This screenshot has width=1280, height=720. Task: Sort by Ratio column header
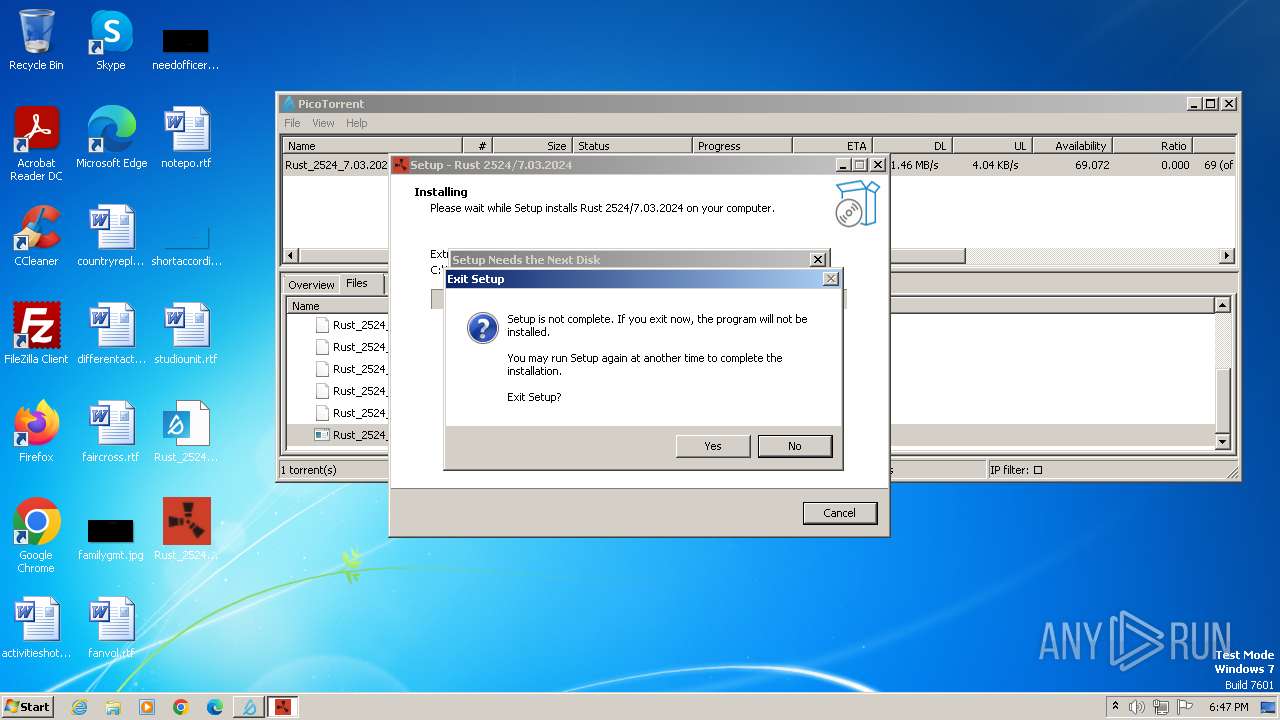pos(1153,146)
